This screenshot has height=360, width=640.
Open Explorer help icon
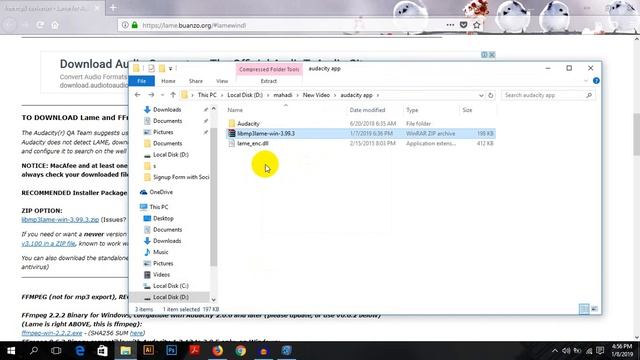596,81
